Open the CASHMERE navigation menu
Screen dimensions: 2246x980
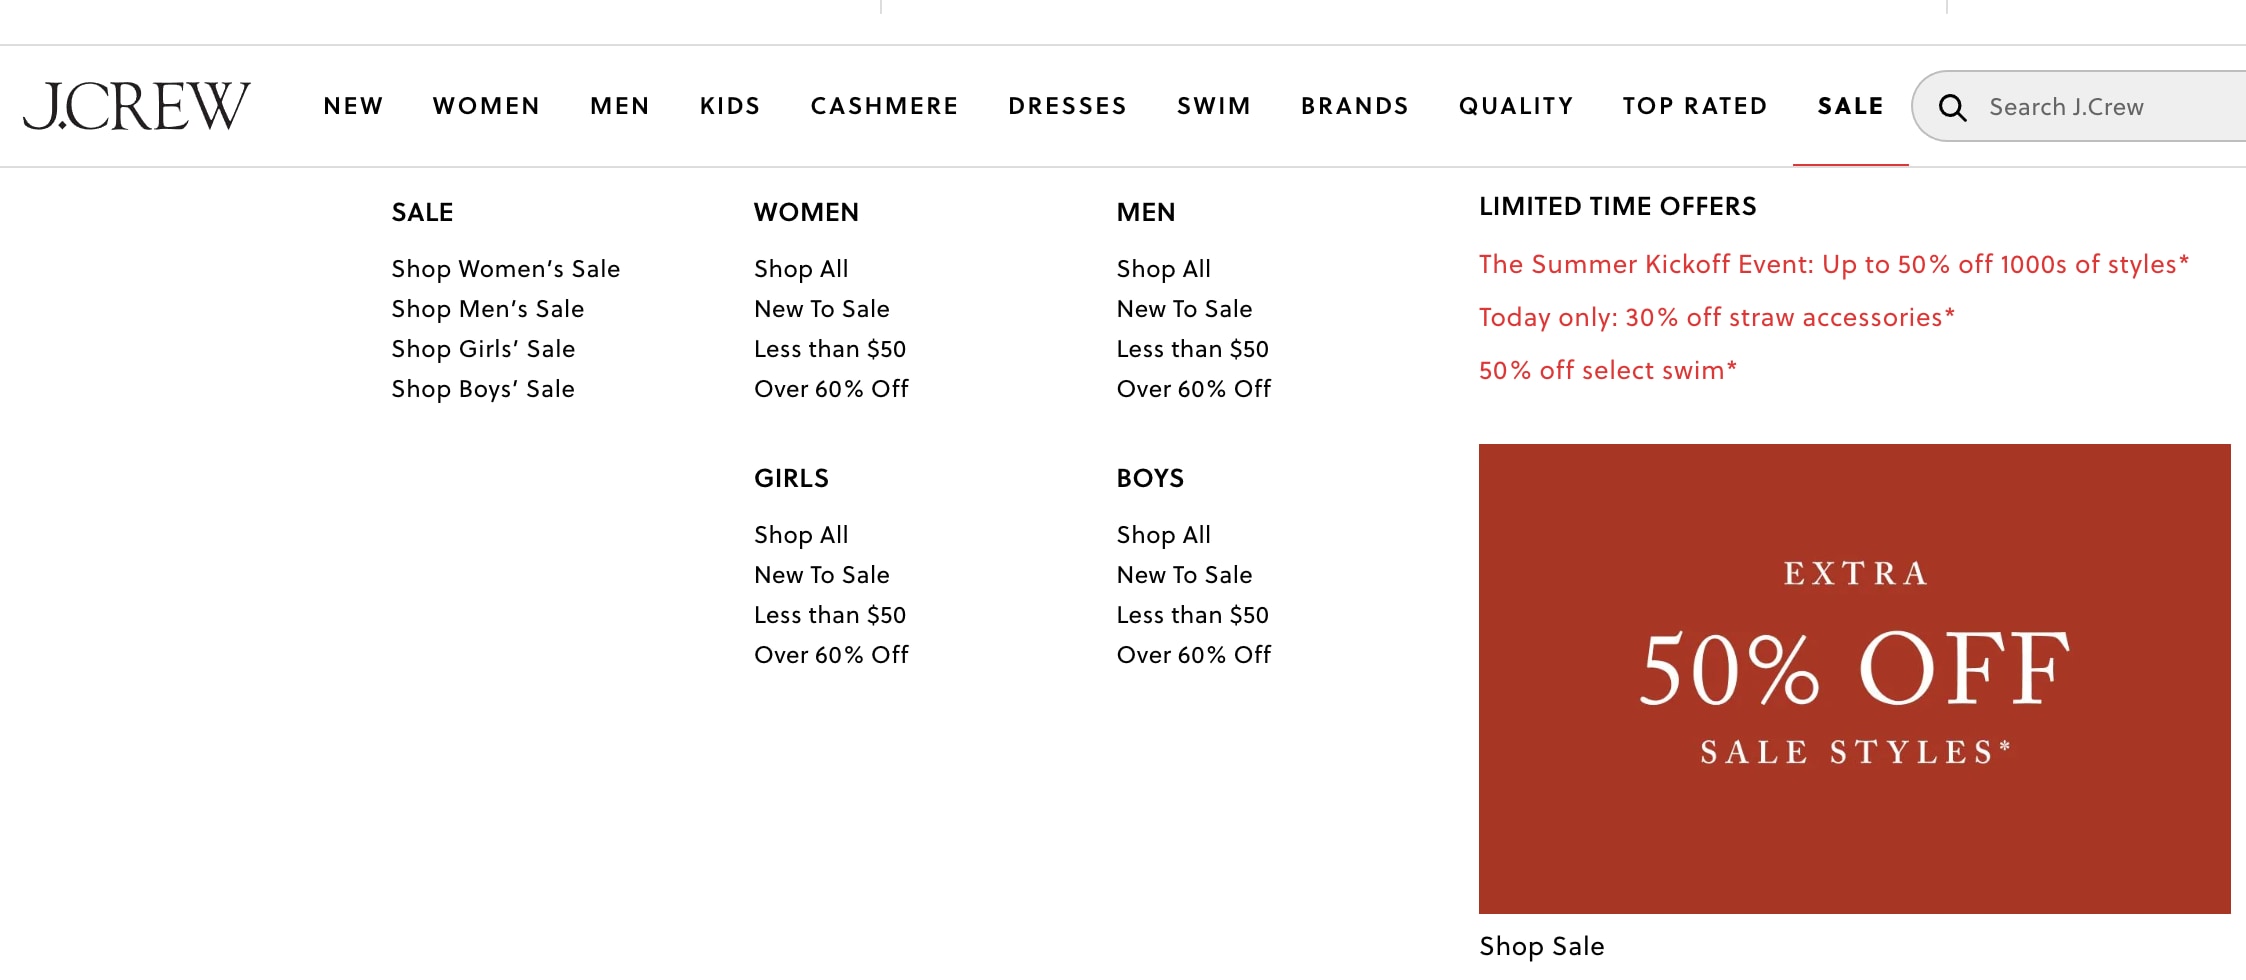(x=884, y=106)
